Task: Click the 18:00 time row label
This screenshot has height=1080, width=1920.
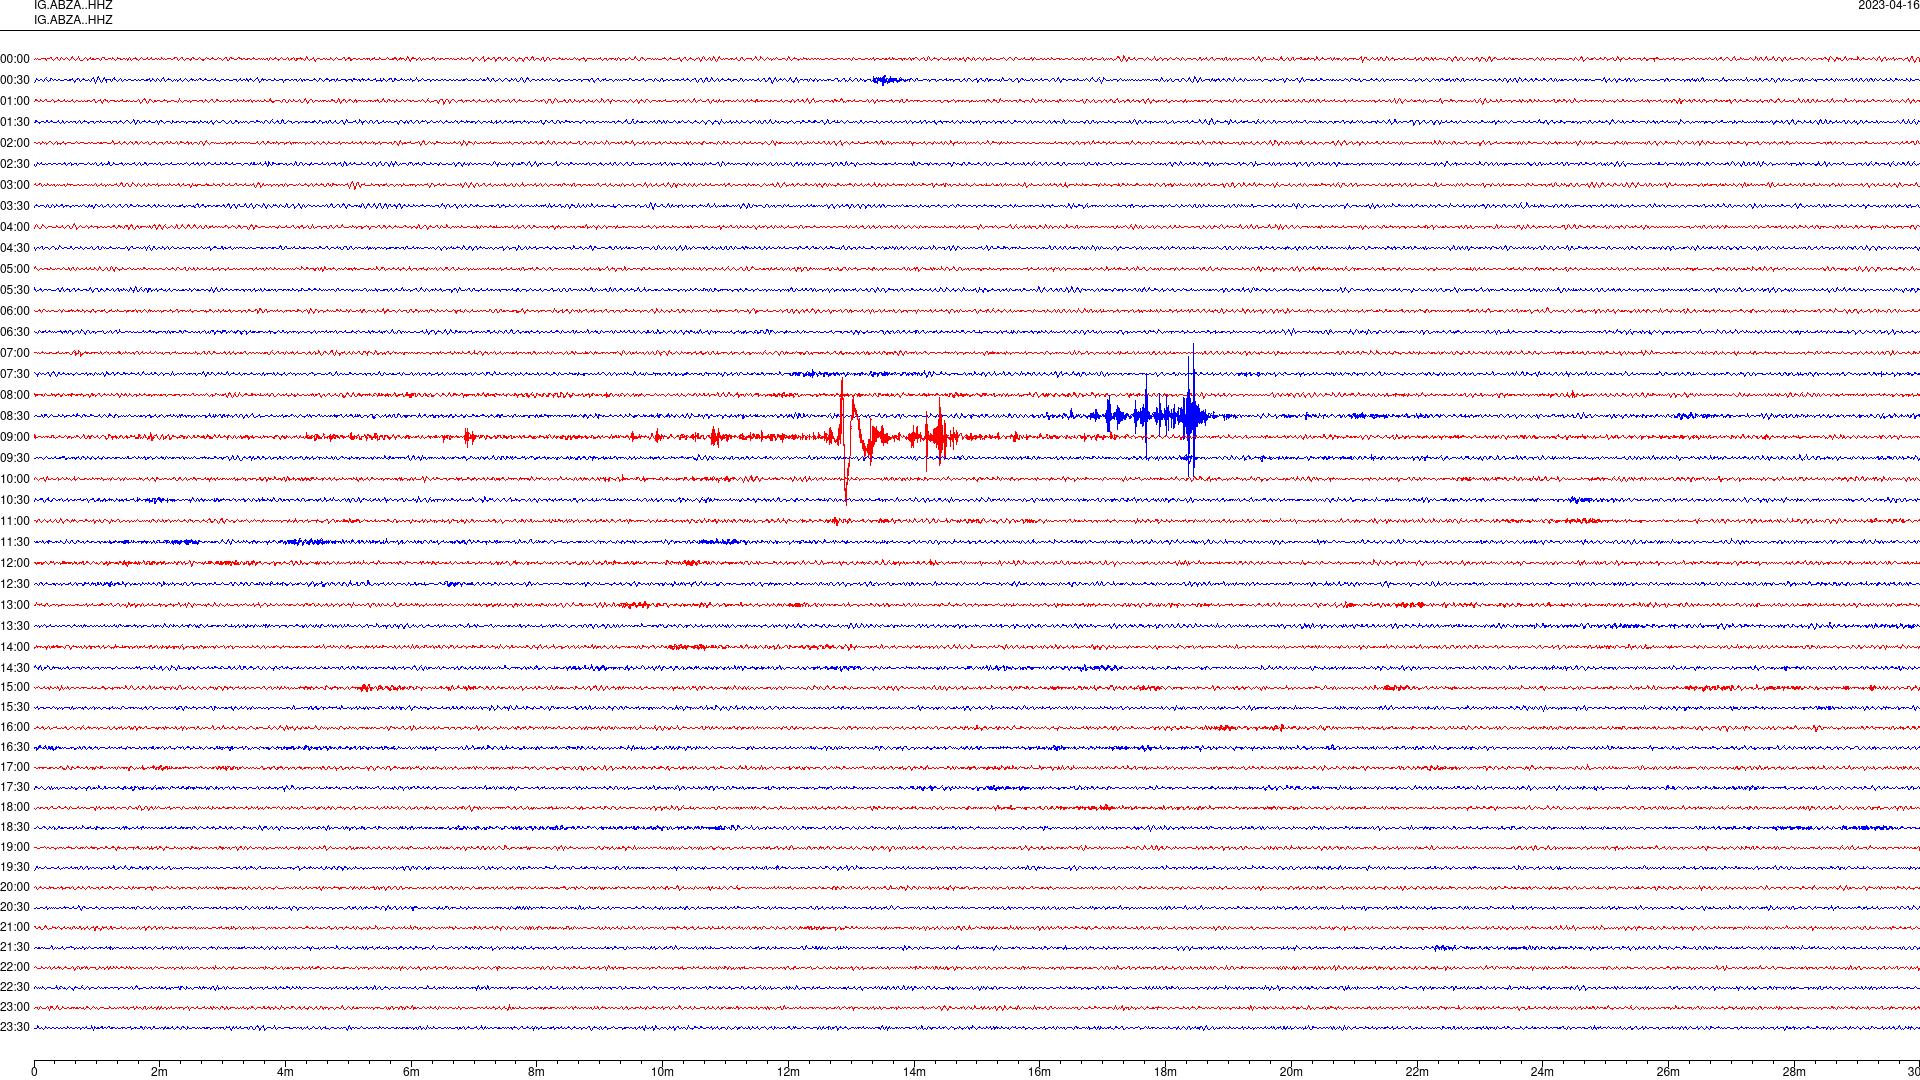Action: tap(15, 807)
